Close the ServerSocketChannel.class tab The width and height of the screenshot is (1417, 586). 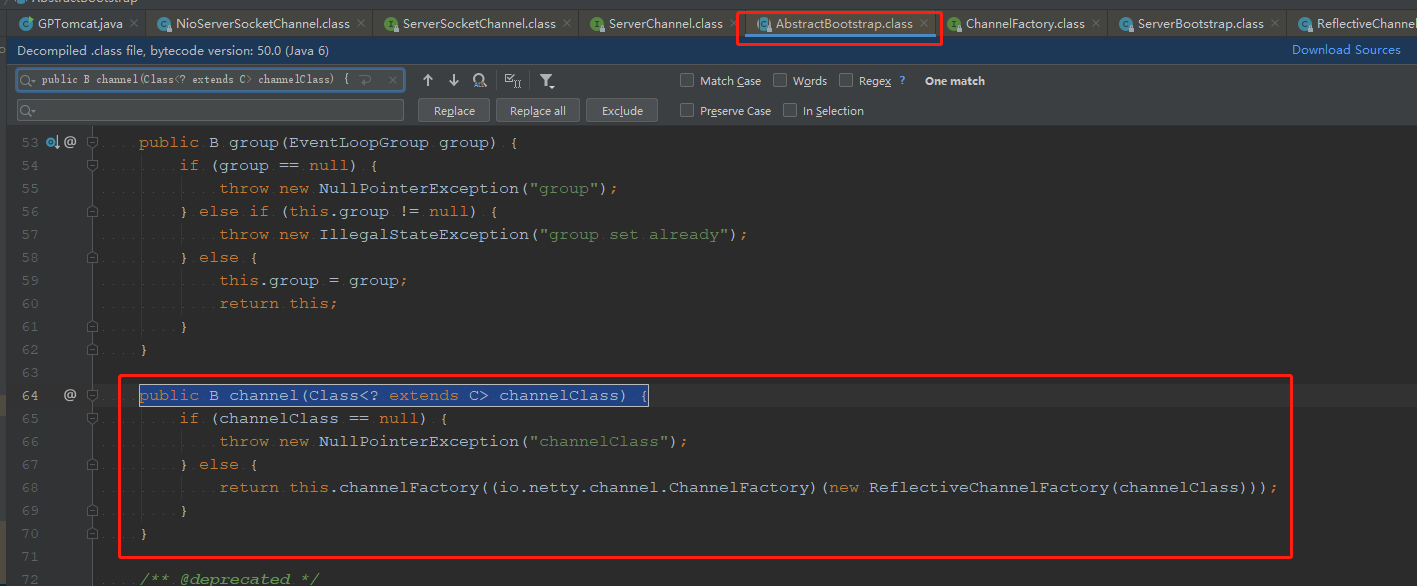(566, 23)
